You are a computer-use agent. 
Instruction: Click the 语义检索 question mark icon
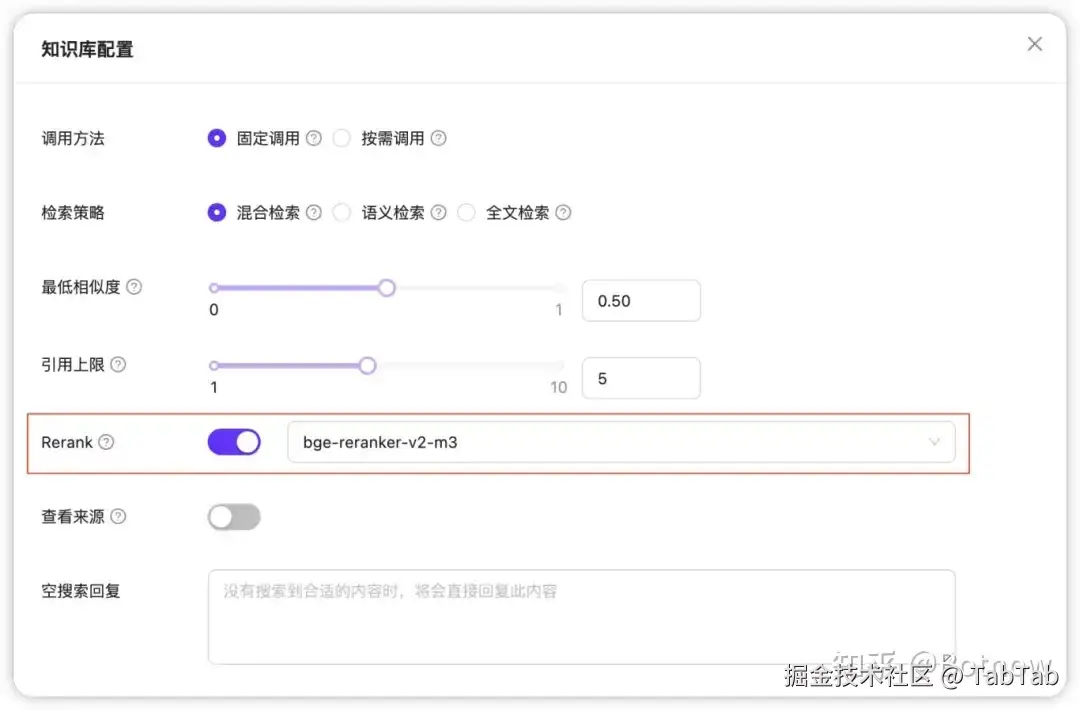pos(438,212)
